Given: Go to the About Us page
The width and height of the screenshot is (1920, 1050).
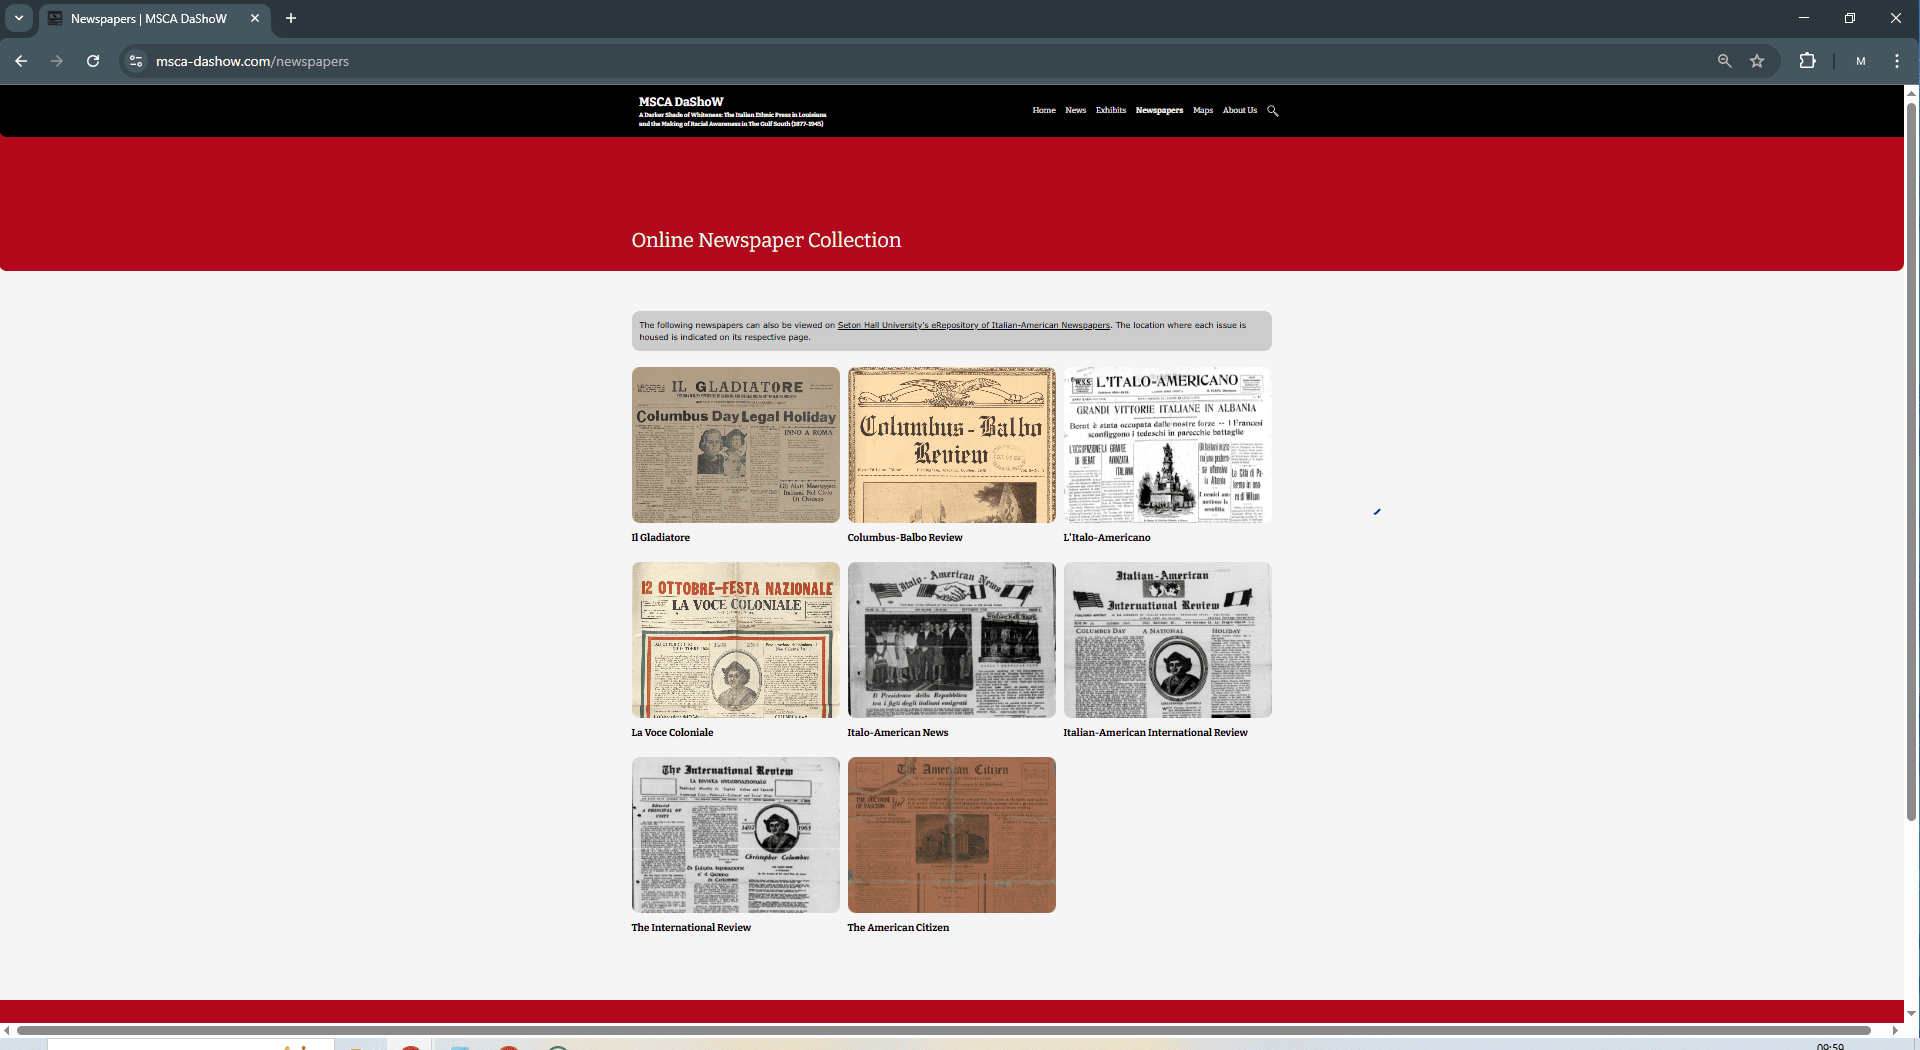Looking at the screenshot, I should click(1239, 110).
